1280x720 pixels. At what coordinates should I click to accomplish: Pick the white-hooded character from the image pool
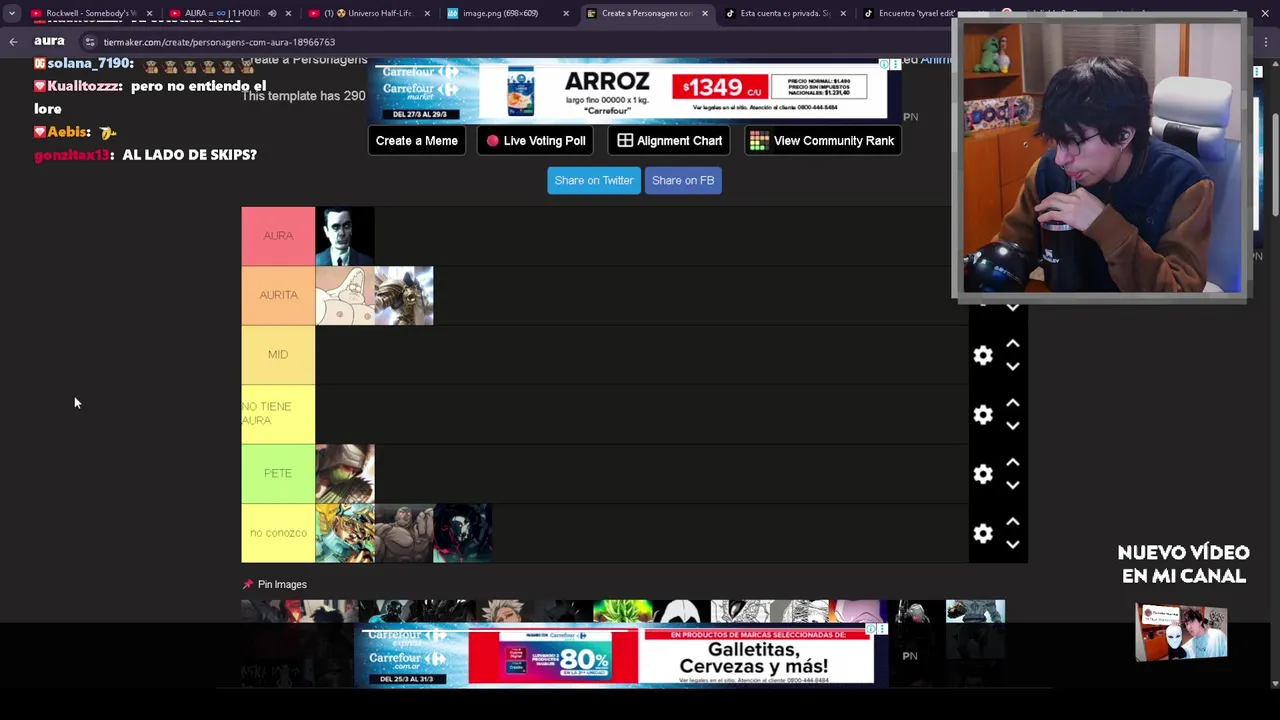(x=681, y=611)
